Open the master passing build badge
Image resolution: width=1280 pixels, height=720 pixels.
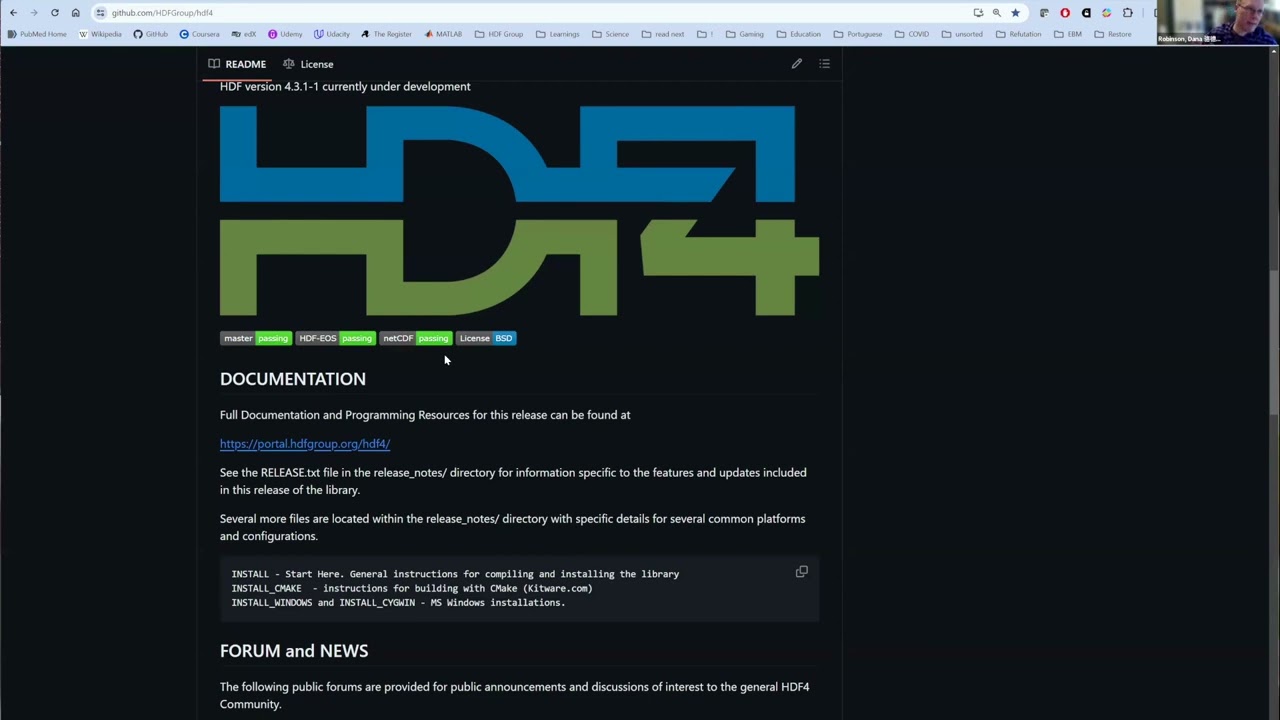pos(256,338)
